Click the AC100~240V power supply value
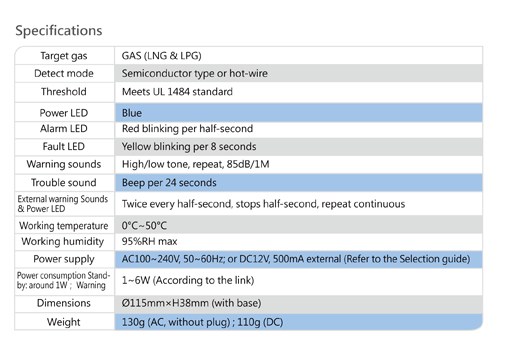This screenshot has height=360, width=505. tap(296, 259)
